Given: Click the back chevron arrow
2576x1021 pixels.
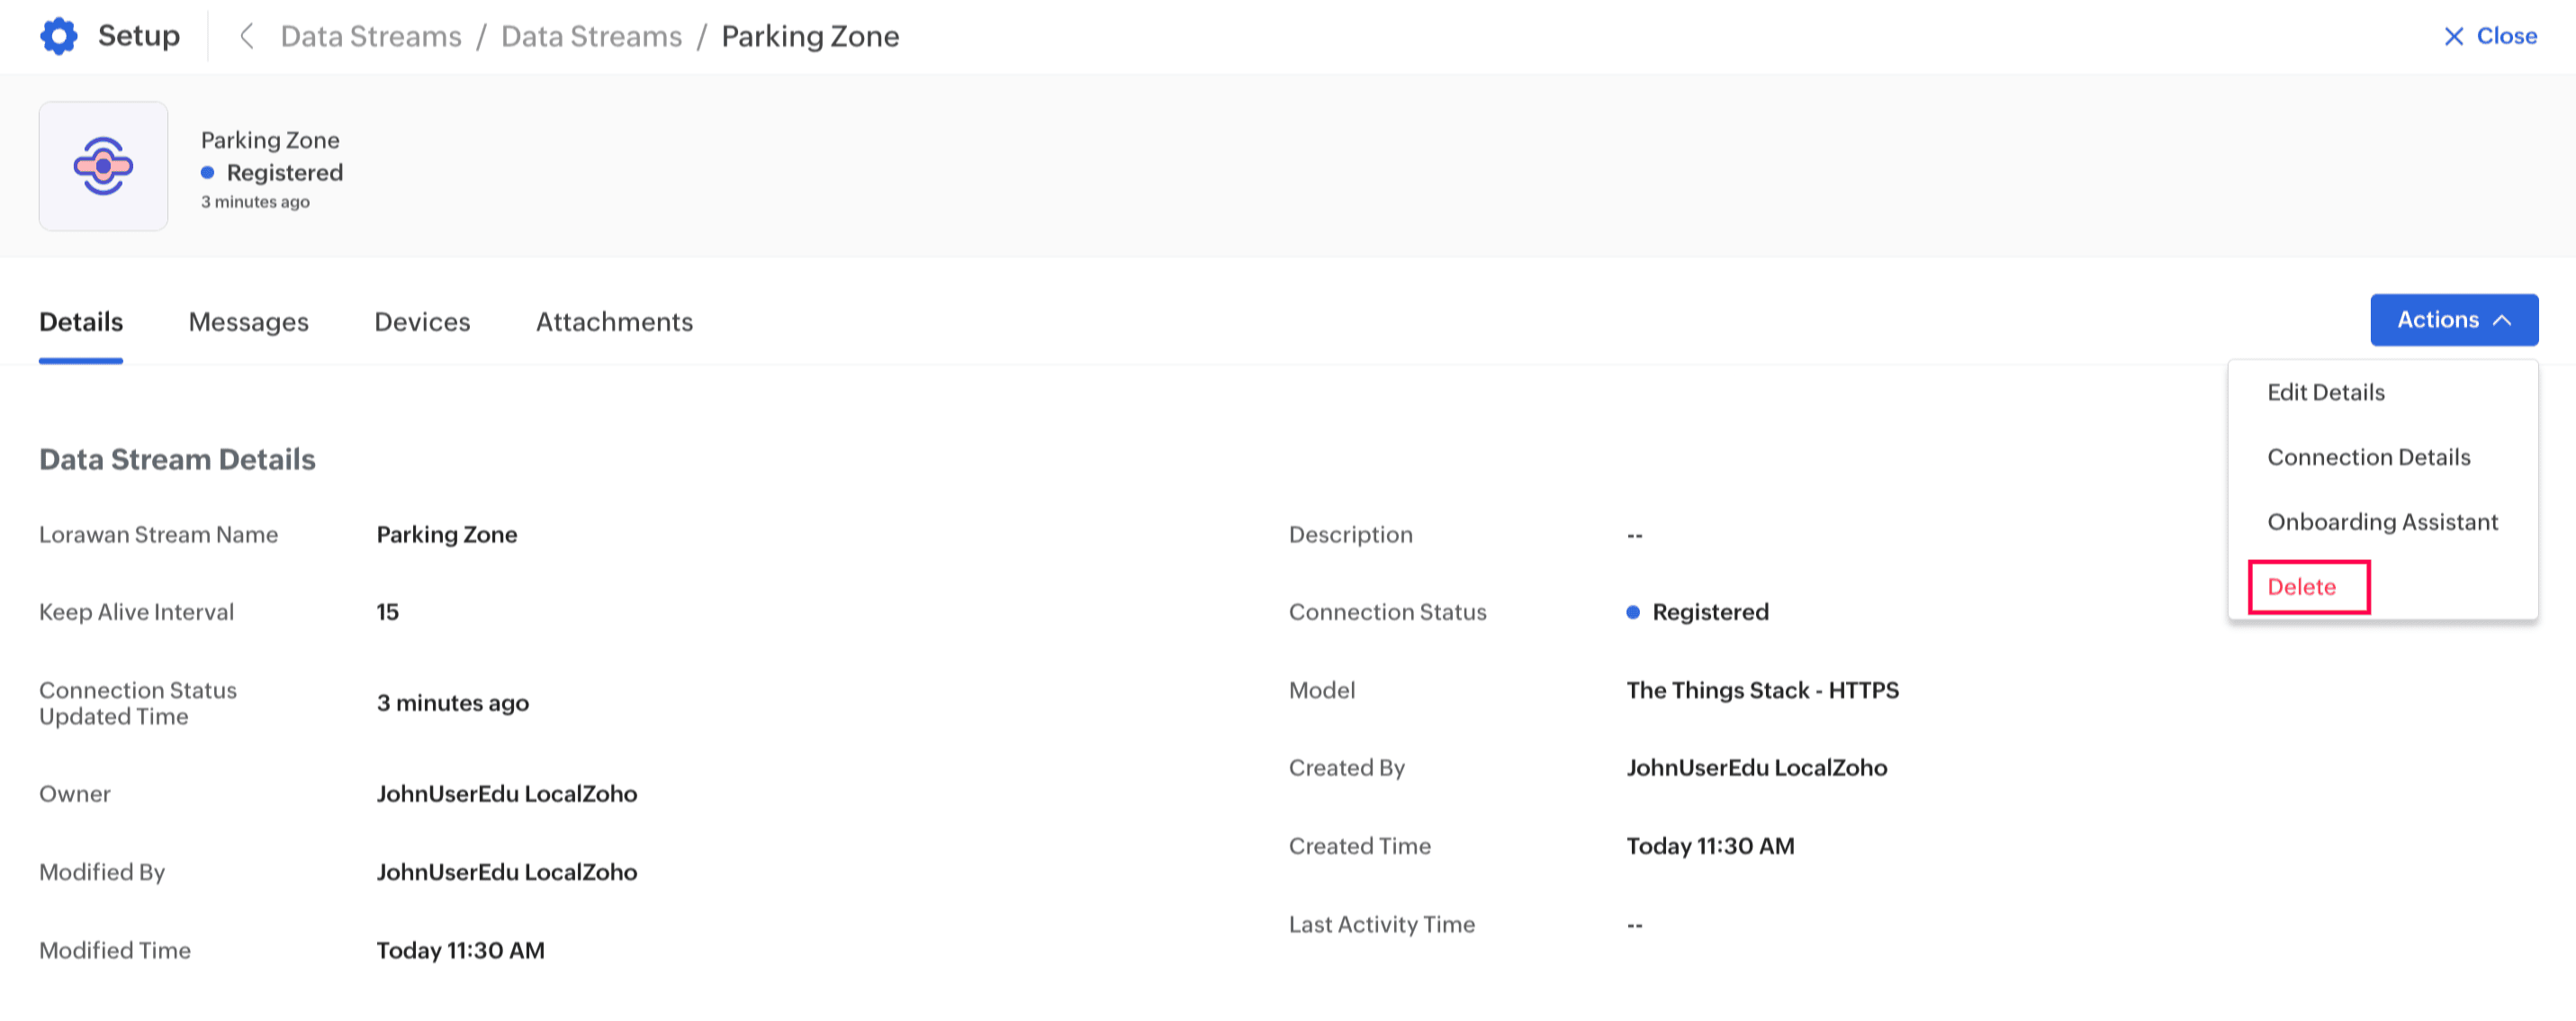Looking at the screenshot, I should pos(246,36).
